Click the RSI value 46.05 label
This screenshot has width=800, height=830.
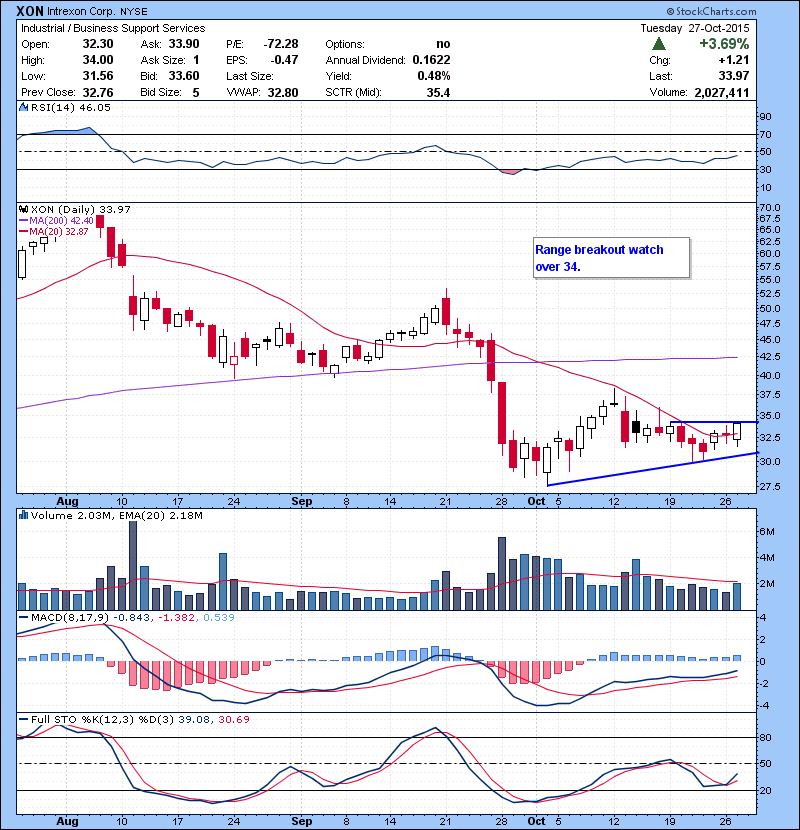click(x=94, y=107)
